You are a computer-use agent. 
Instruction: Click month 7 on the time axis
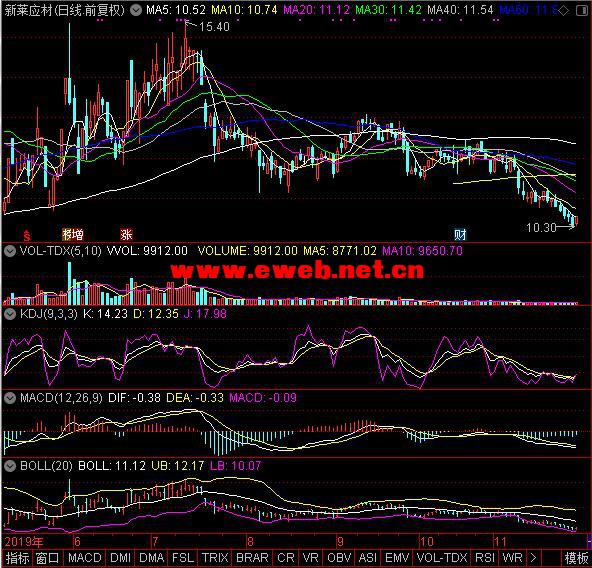point(155,542)
